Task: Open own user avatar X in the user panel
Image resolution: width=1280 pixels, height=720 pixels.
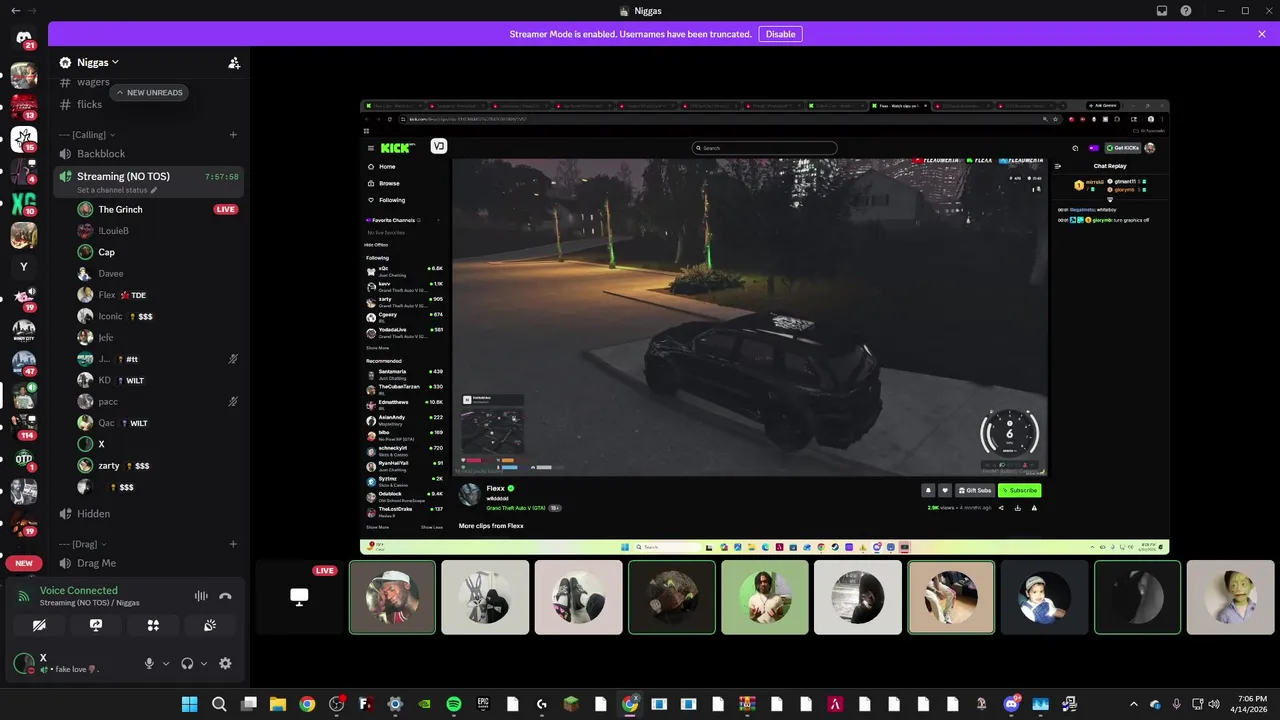Action: pos(22,662)
